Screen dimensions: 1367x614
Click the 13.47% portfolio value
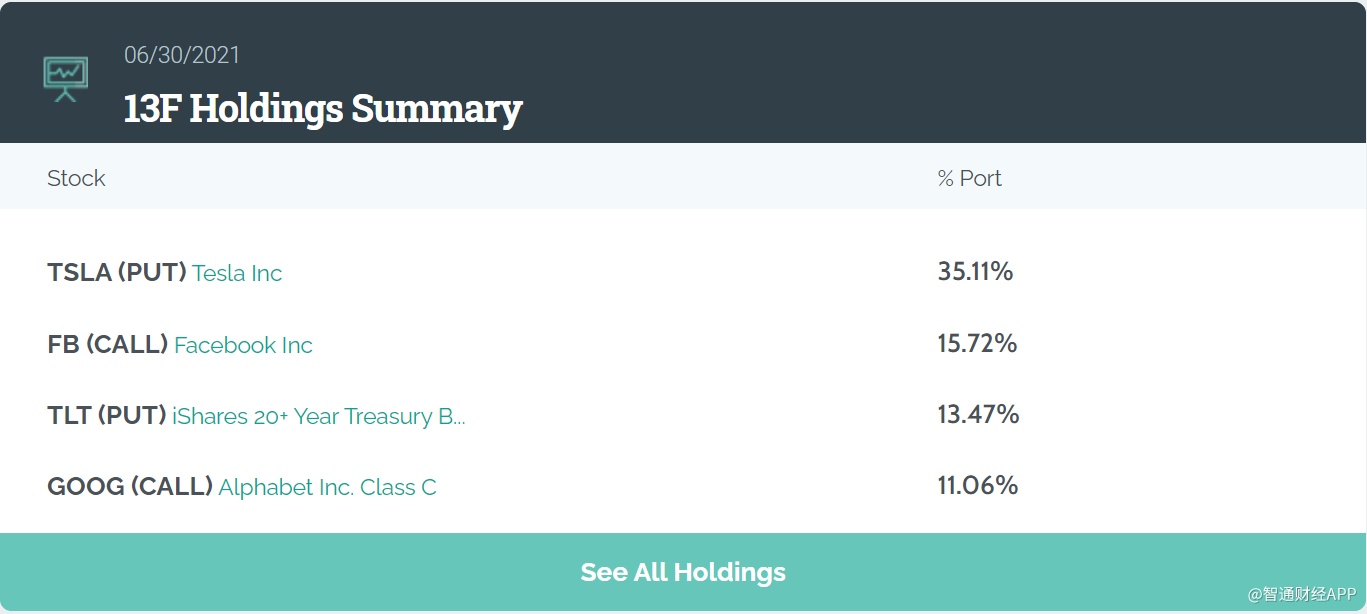tap(978, 414)
